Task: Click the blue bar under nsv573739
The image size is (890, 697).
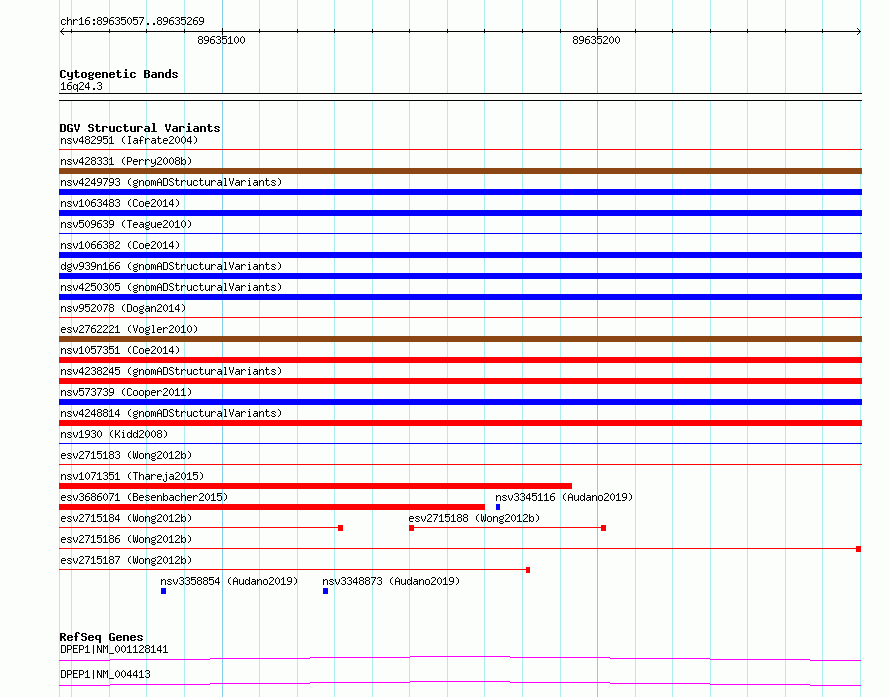Action: tap(460, 402)
